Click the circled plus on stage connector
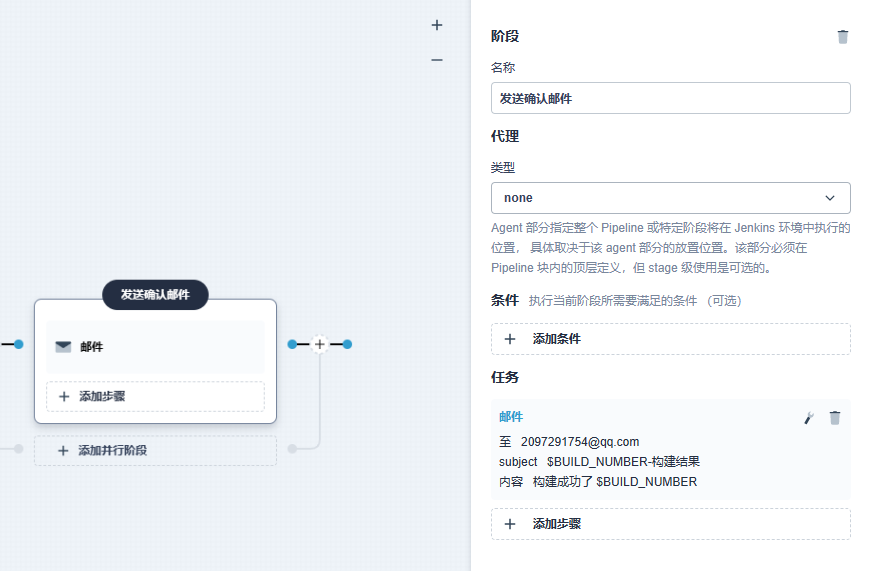 click(320, 344)
